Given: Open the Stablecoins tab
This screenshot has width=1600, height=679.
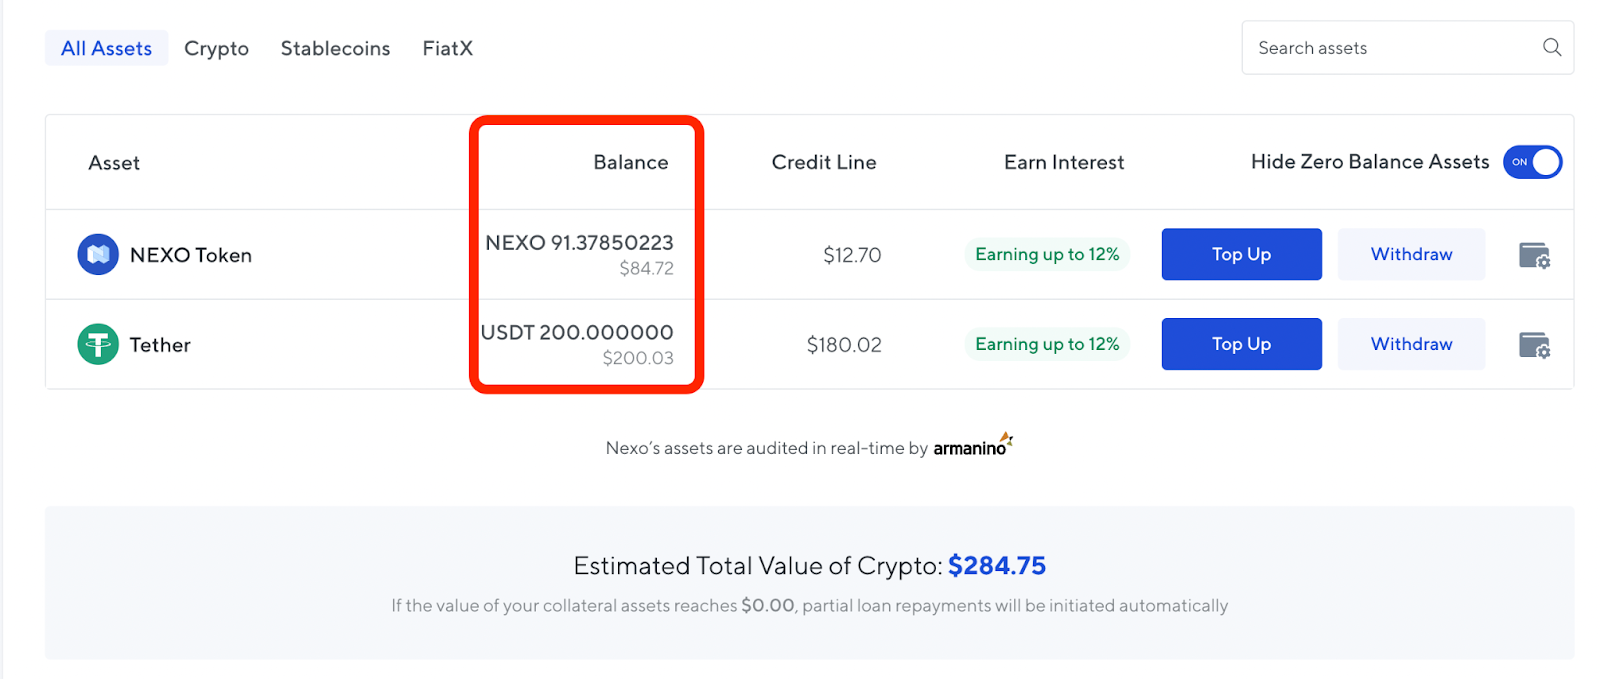Looking at the screenshot, I should [x=335, y=48].
